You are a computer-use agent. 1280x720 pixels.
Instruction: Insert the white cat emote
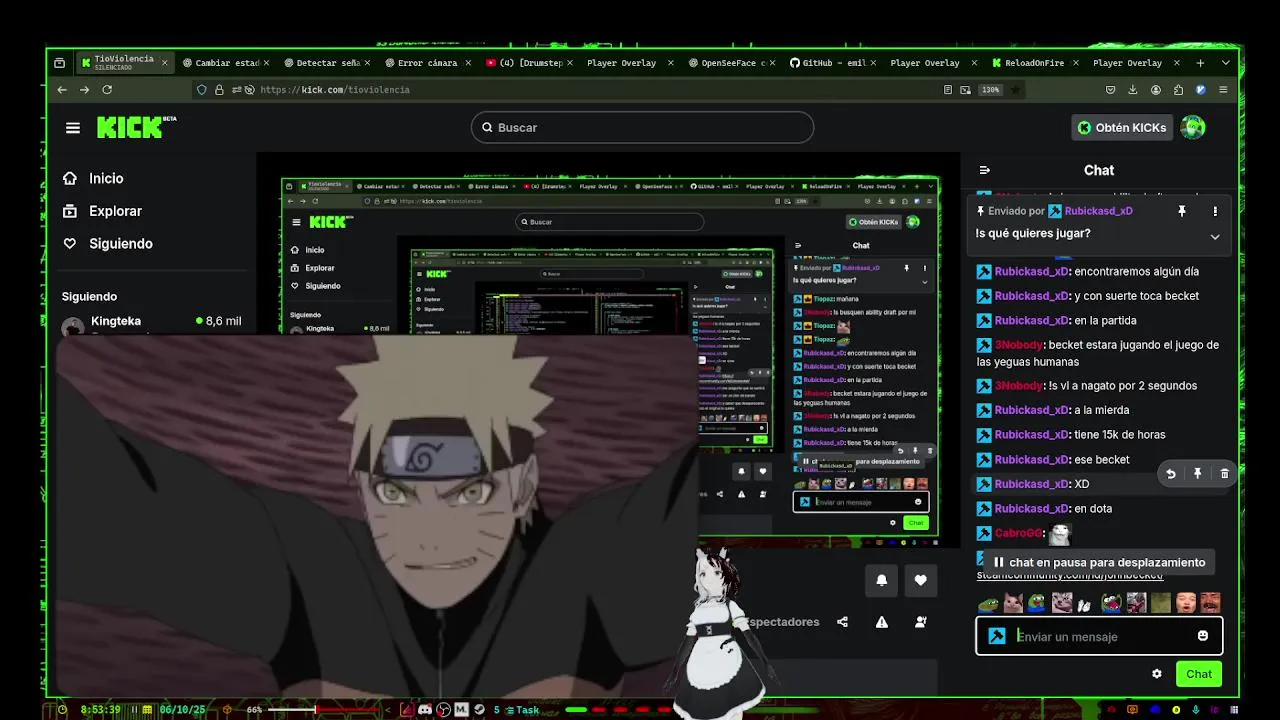pos(1012,603)
